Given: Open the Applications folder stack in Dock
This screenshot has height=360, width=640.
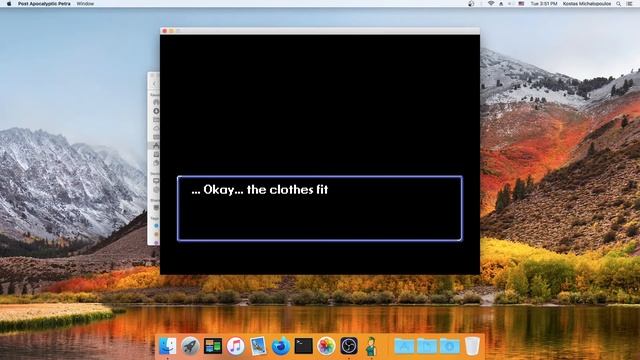Looking at the screenshot, I should [404, 346].
